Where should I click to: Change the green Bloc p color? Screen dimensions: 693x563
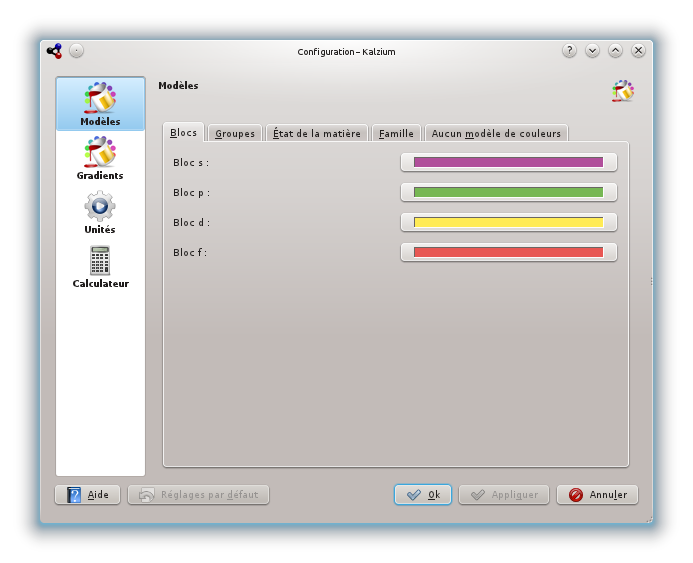[x=508, y=192]
